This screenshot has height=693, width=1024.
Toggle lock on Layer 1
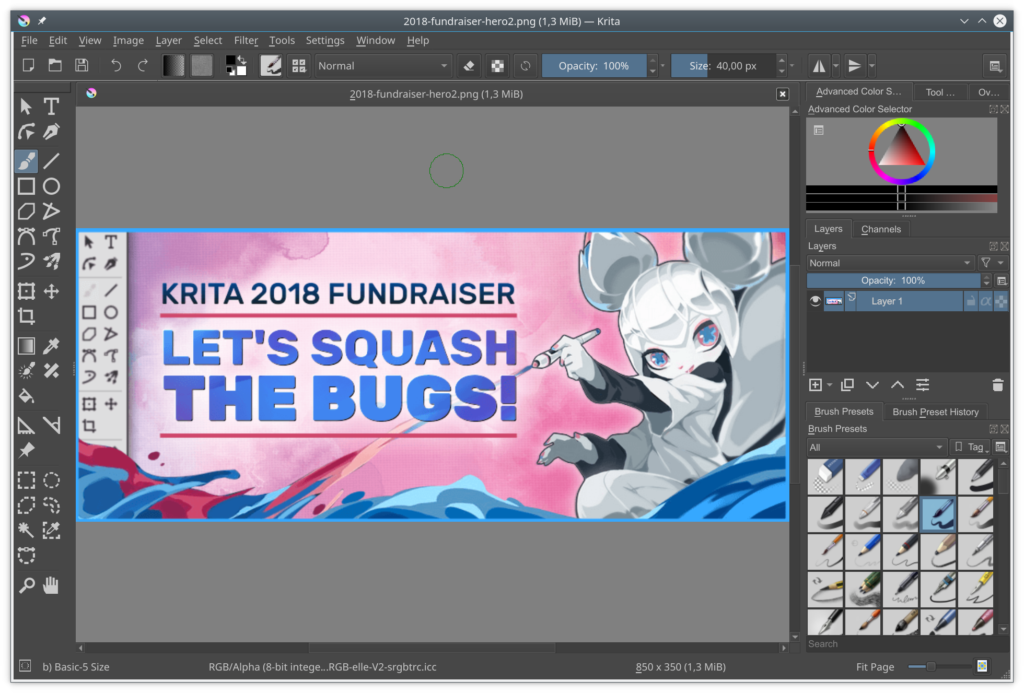click(x=970, y=301)
